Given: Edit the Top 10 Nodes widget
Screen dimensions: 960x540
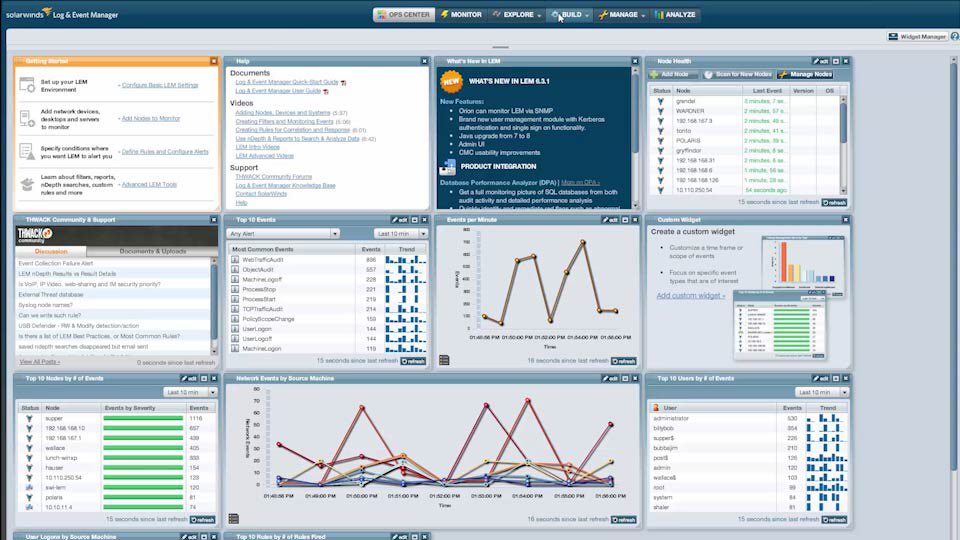Looking at the screenshot, I should tap(189, 378).
